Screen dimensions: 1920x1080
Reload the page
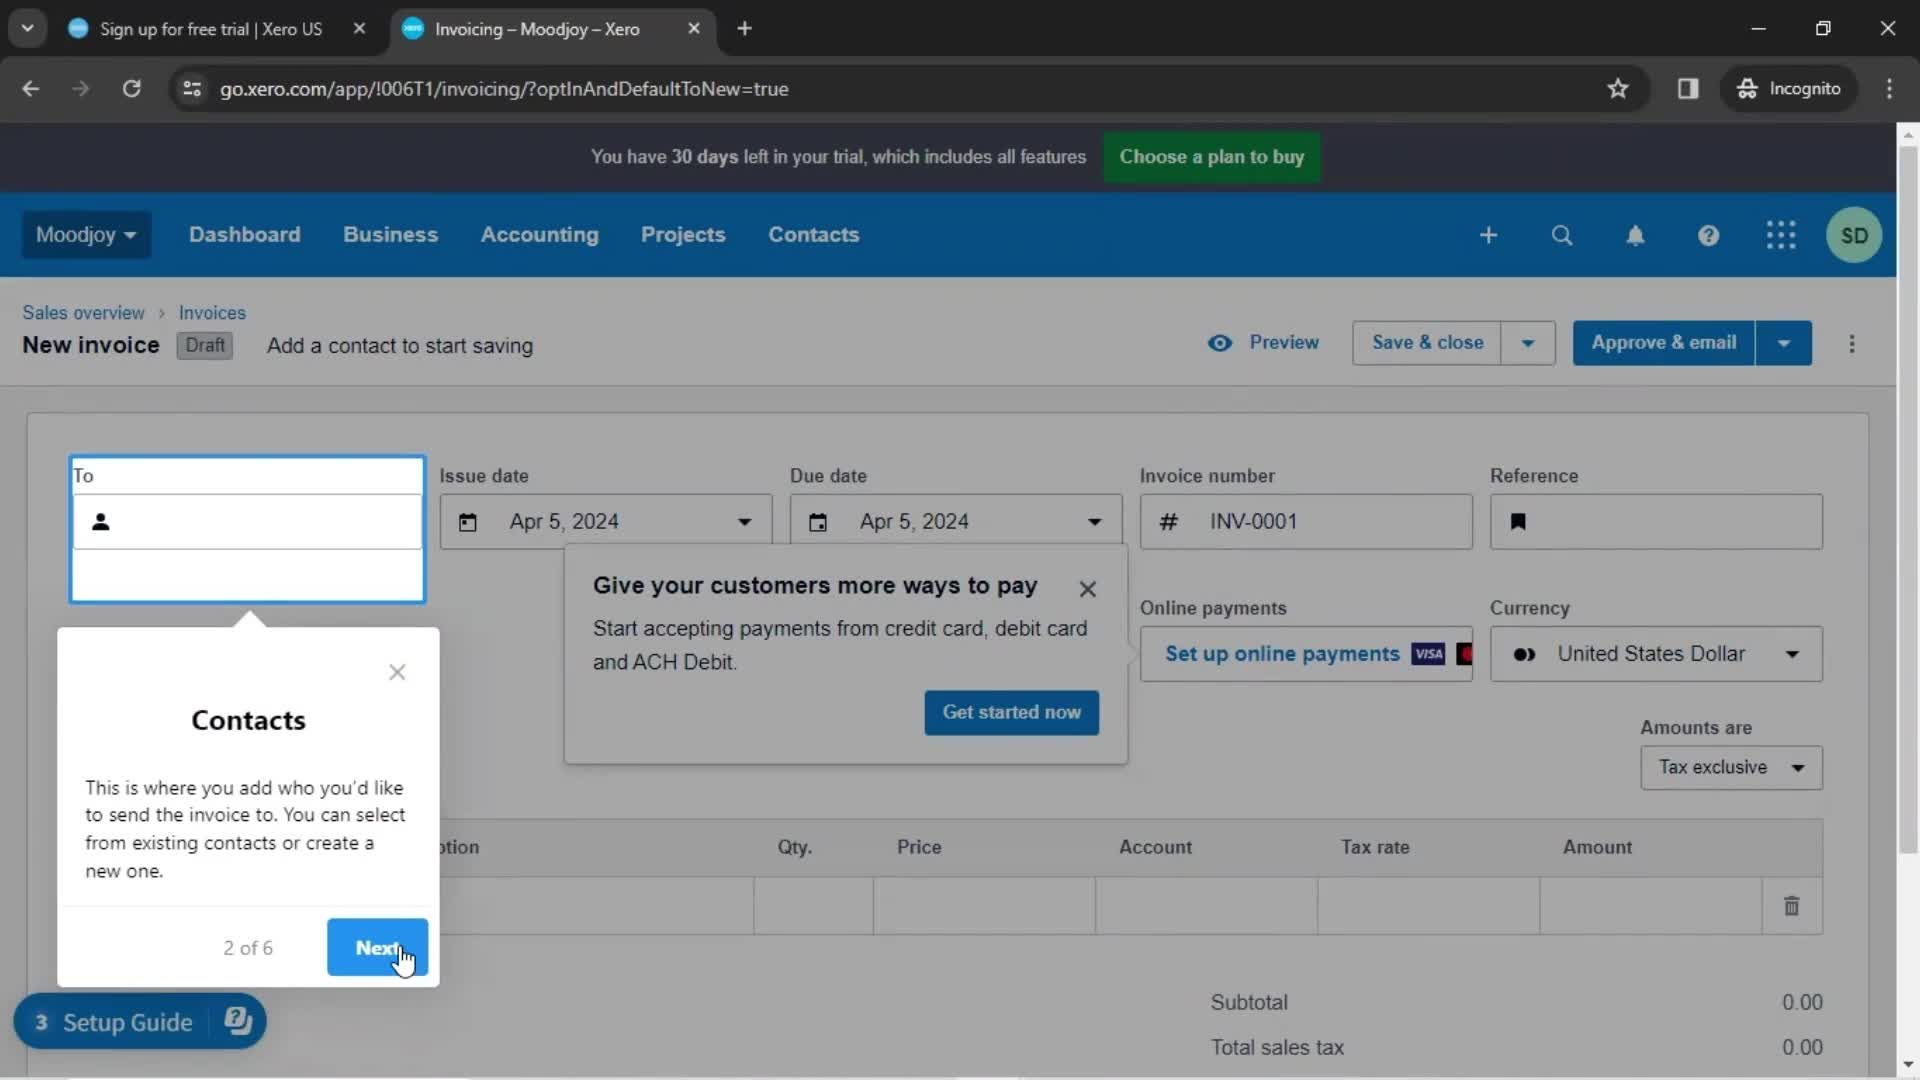click(x=131, y=89)
